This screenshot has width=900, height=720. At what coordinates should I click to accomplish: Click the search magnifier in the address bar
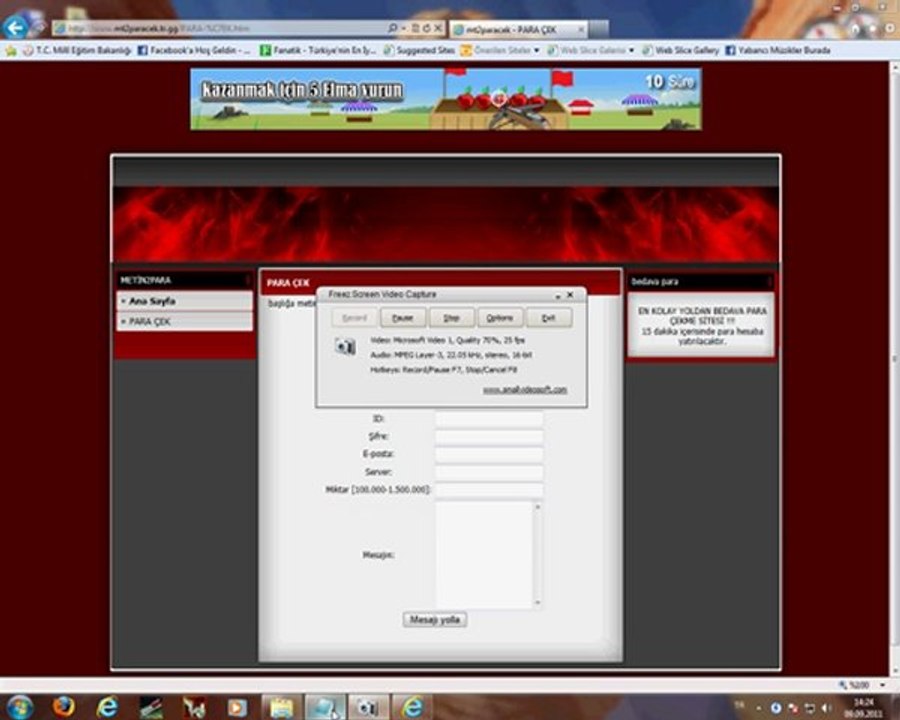(393, 28)
